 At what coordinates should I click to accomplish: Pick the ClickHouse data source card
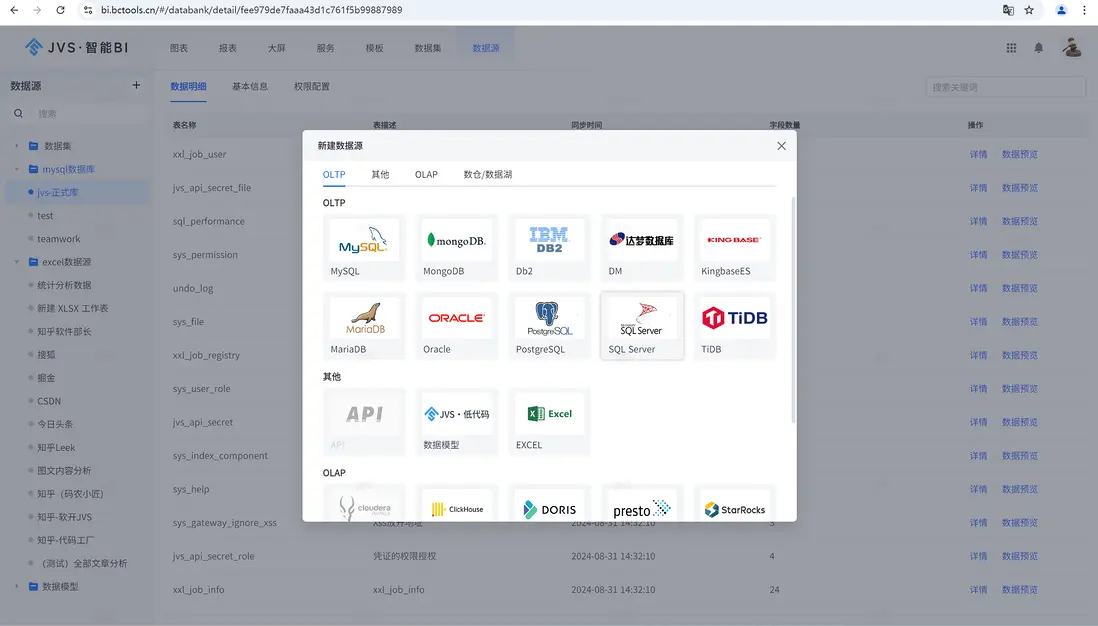pyautogui.click(x=456, y=503)
